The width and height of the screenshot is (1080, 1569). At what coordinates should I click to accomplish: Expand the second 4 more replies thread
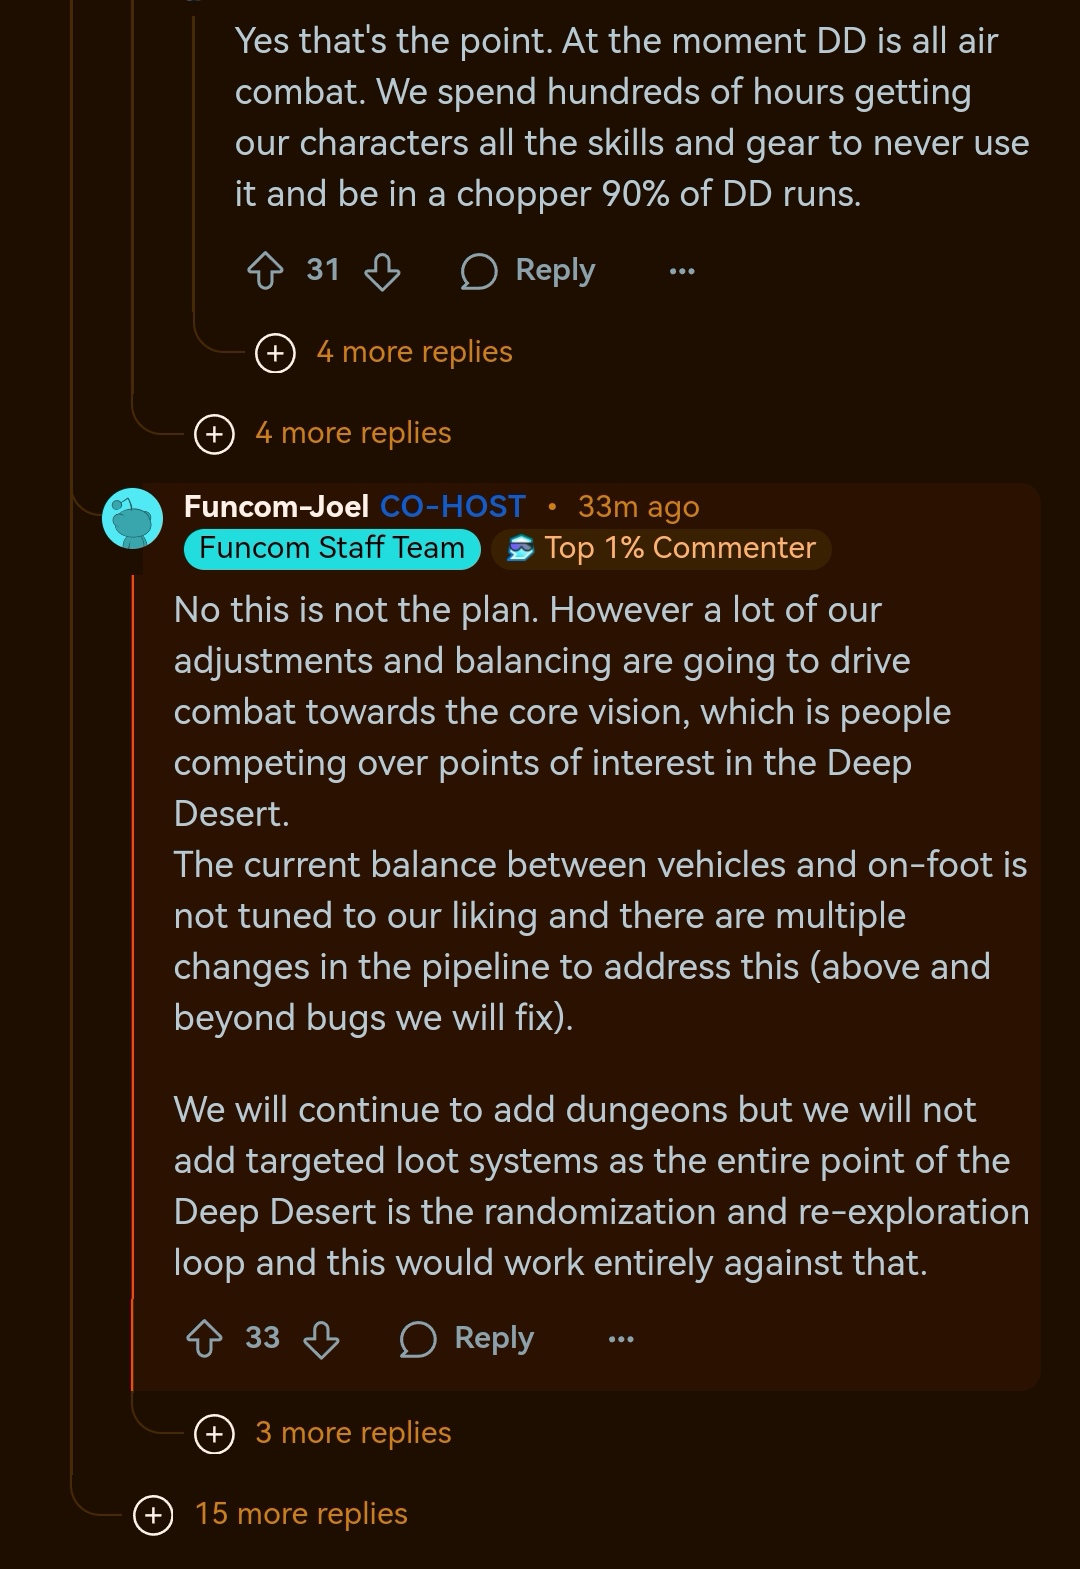352,432
